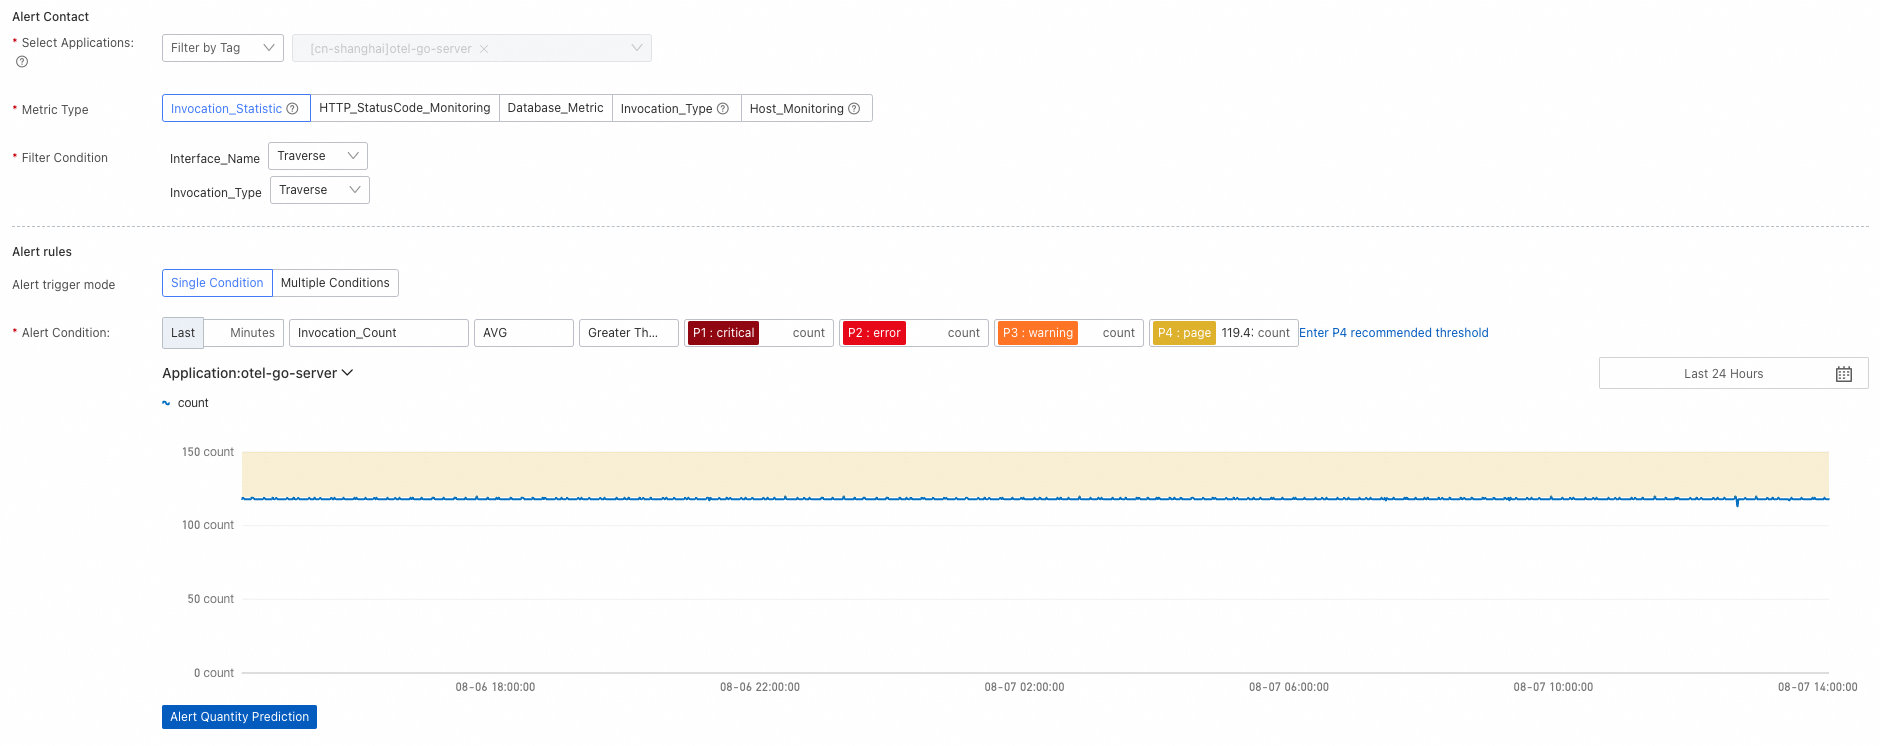This screenshot has width=1880, height=746.
Task: Expand Application:otel-go-server chevron
Action: point(348,373)
